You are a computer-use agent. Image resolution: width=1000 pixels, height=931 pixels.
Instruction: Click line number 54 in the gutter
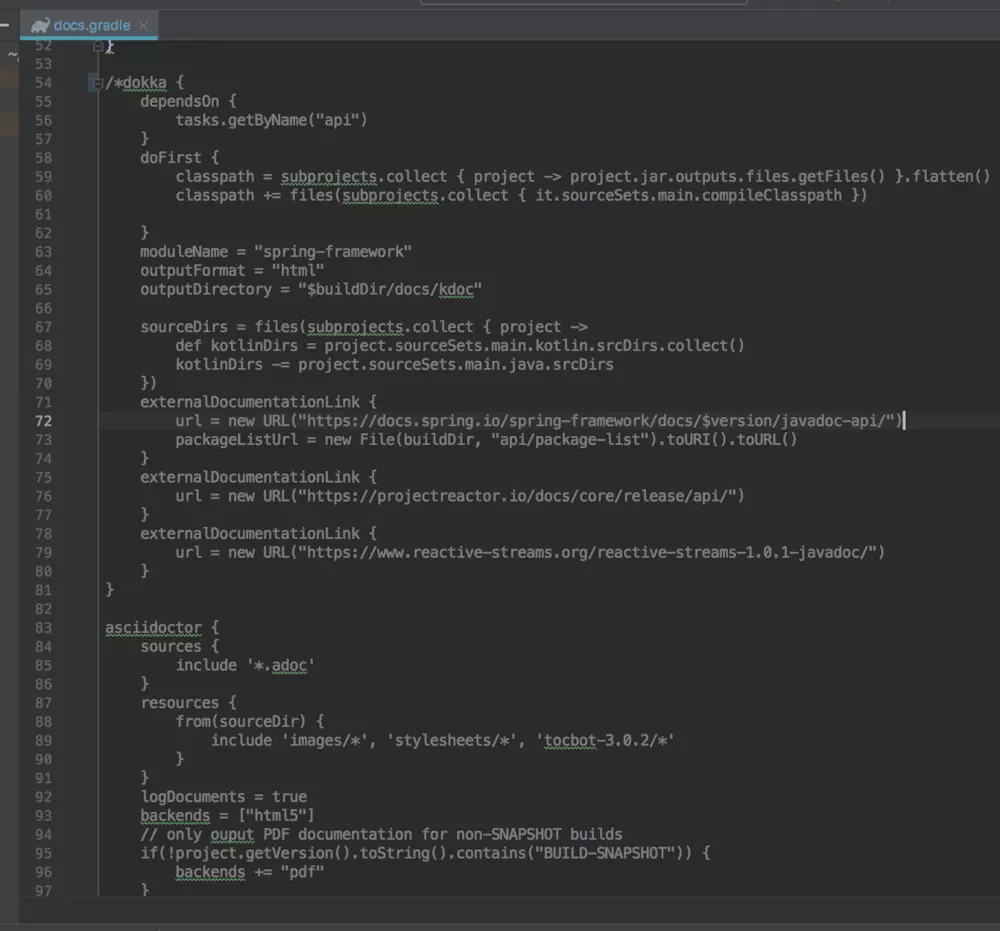[x=43, y=83]
